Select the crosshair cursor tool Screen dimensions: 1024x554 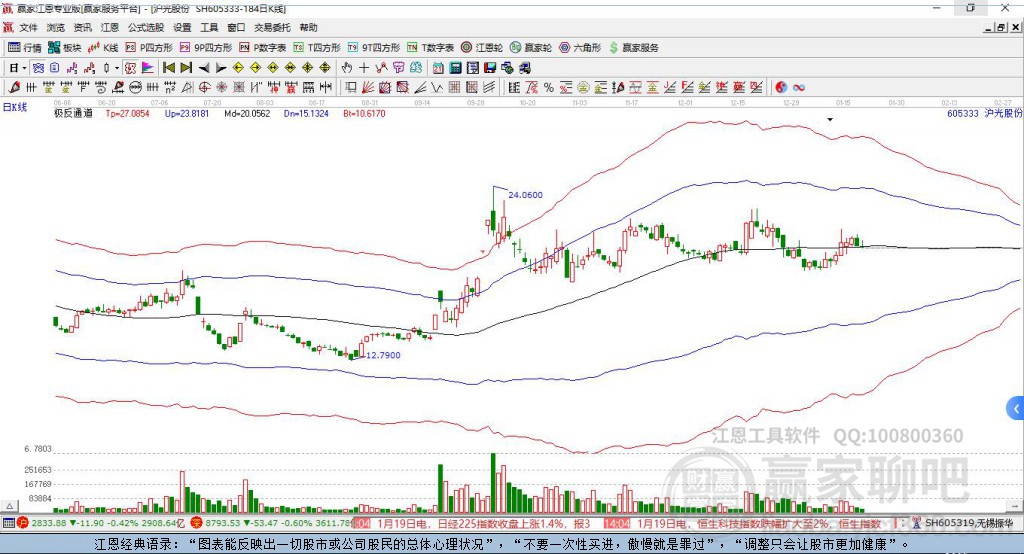364,68
